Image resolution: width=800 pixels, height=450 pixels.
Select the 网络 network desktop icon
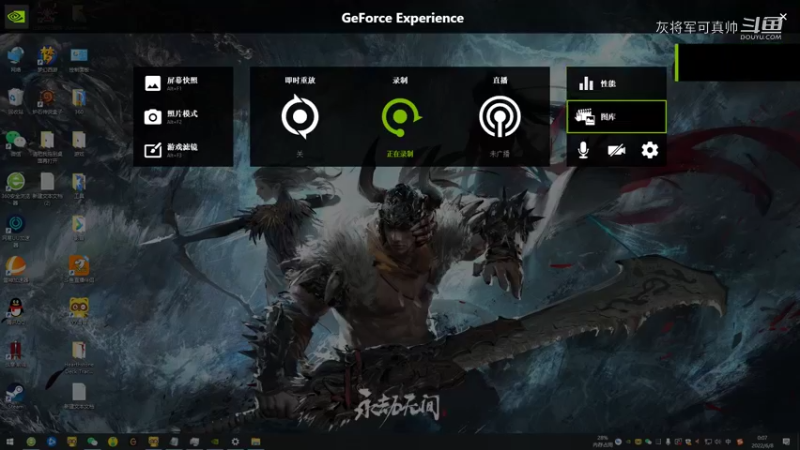click(x=16, y=59)
